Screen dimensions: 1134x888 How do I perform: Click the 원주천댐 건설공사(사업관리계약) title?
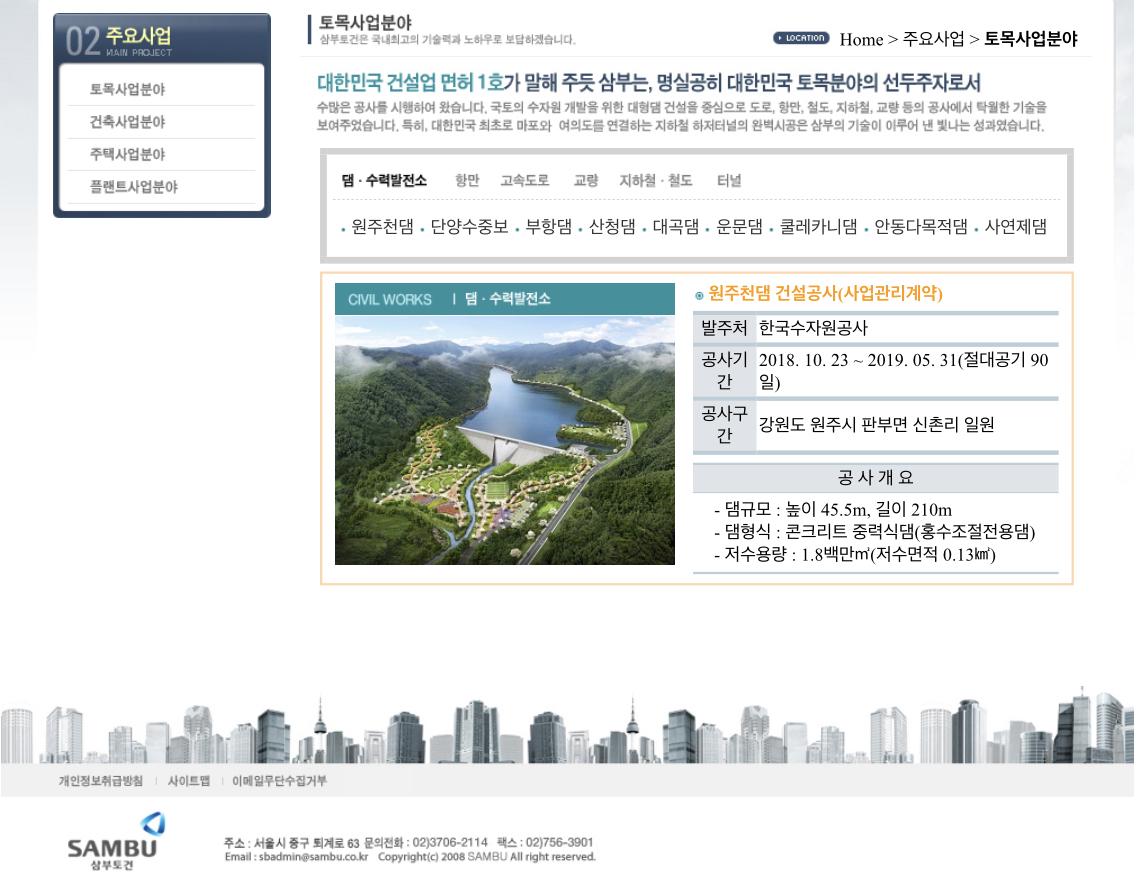point(824,293)
